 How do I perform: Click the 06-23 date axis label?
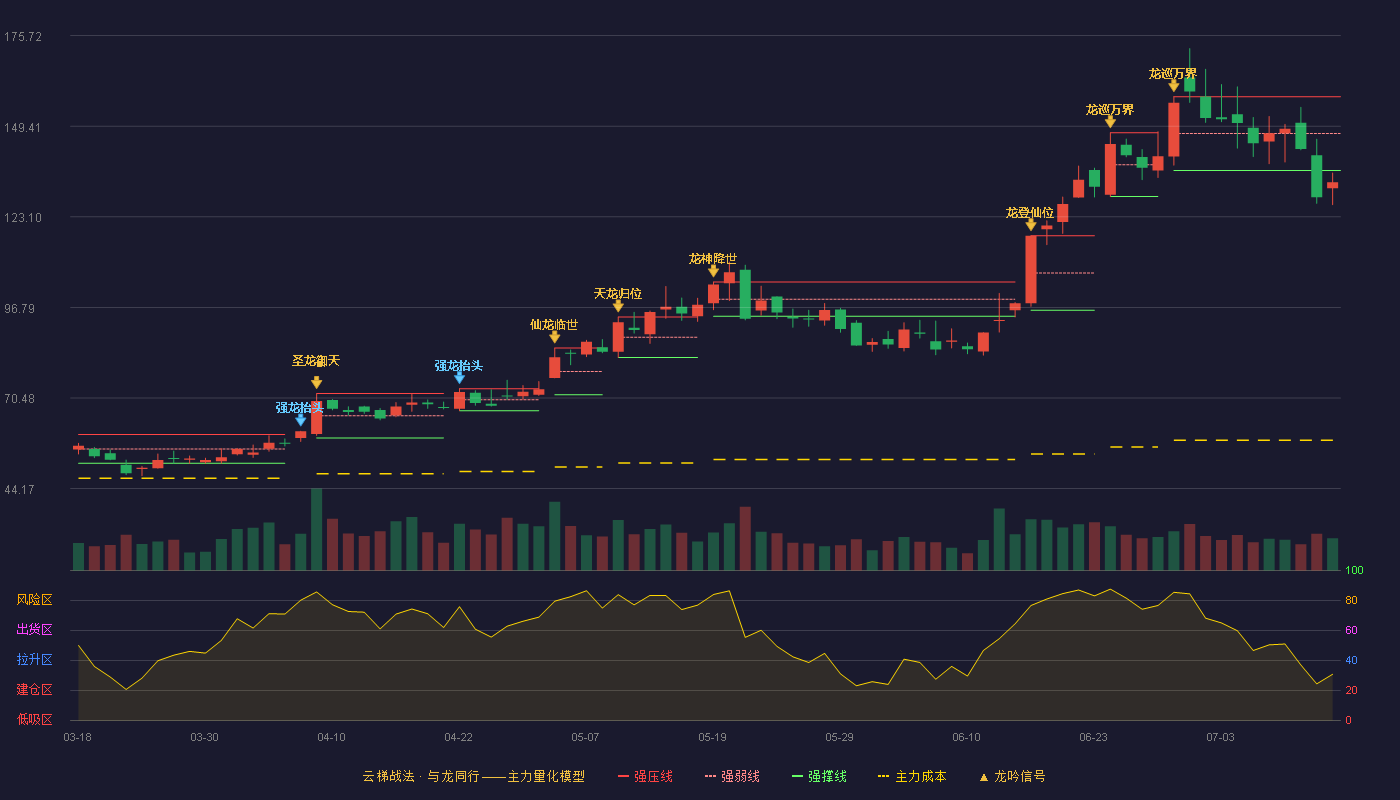coord(1093,737)
